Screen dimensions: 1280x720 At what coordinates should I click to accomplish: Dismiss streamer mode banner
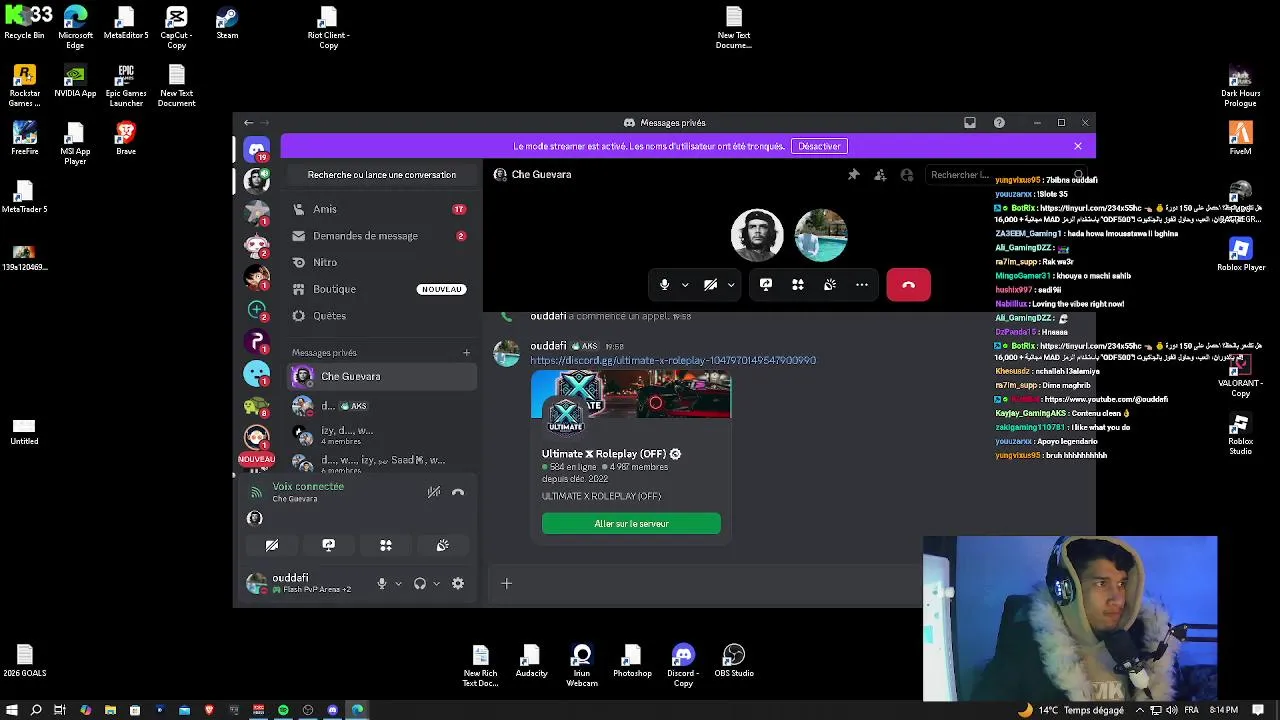1078,146
